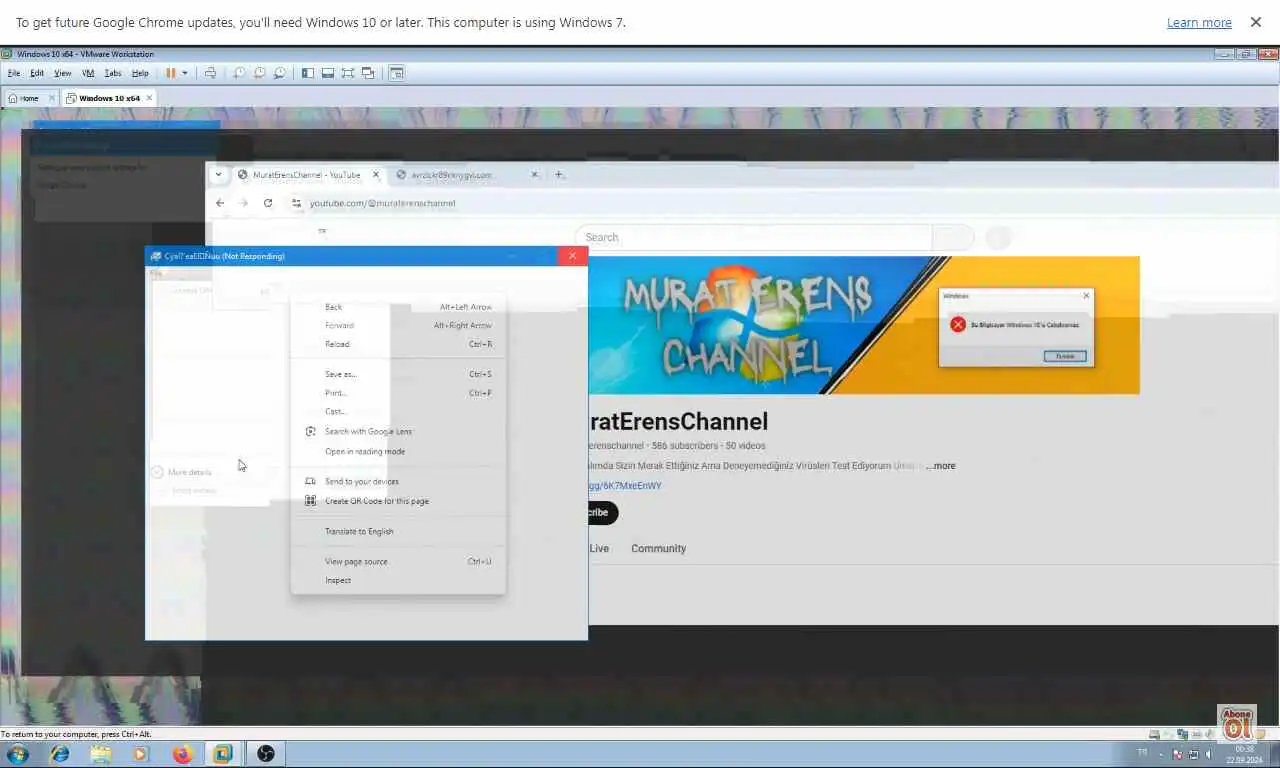Click Take Snapshot toolbar icon
The height and width of the screenshot is (768, 1280).
pyautogui.click(x=239, y=73)
